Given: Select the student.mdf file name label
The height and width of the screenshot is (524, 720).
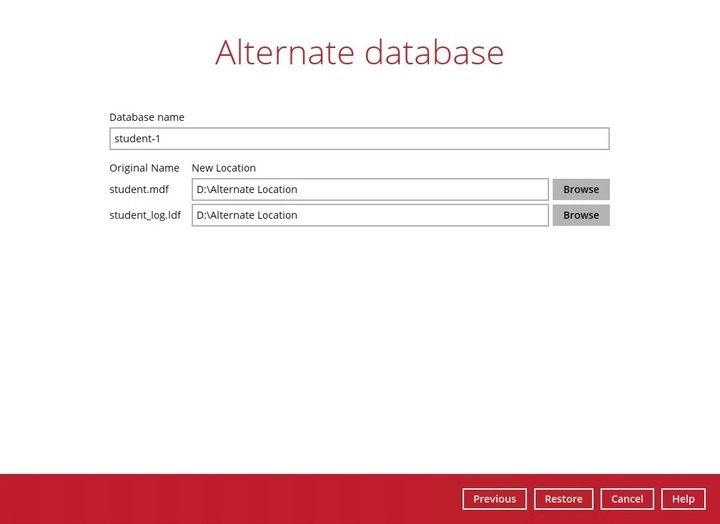Looking at the screenshot, I should coord(139,189).
